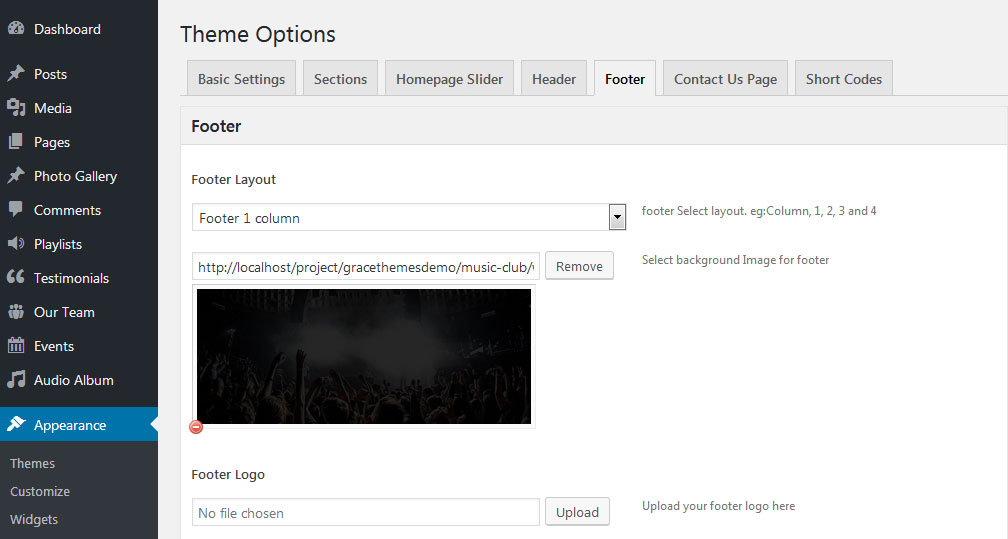Delete footer image with red minus icon
This screenshot has height=539, width=1008.
coord(196,427)
